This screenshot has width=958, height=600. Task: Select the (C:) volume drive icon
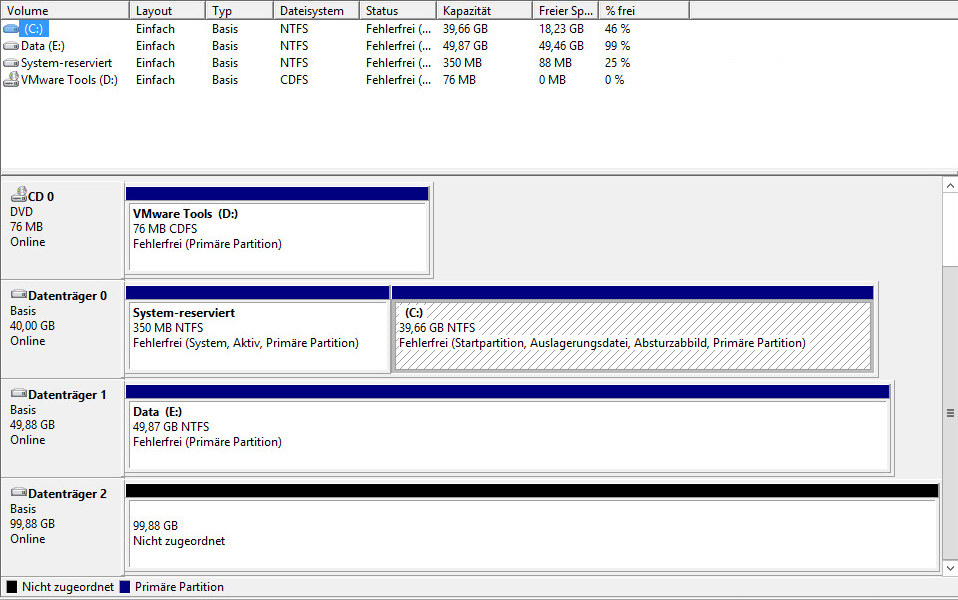pos(10,29)
